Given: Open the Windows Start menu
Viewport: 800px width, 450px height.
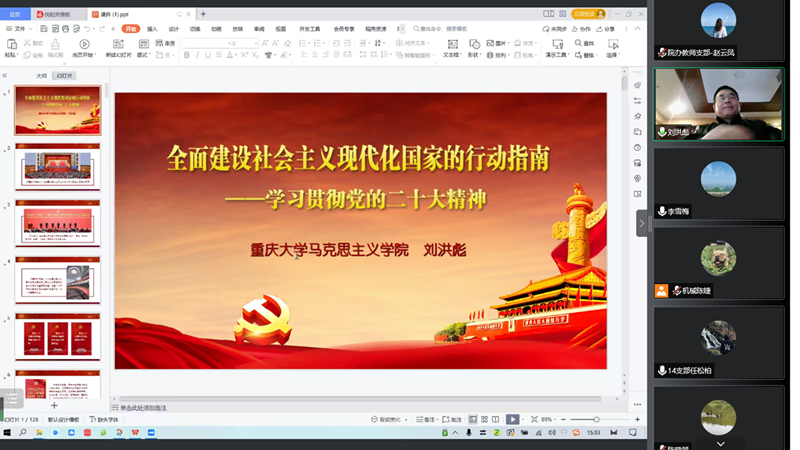Looking at the screenshot, I should click(x=7, y=433).
